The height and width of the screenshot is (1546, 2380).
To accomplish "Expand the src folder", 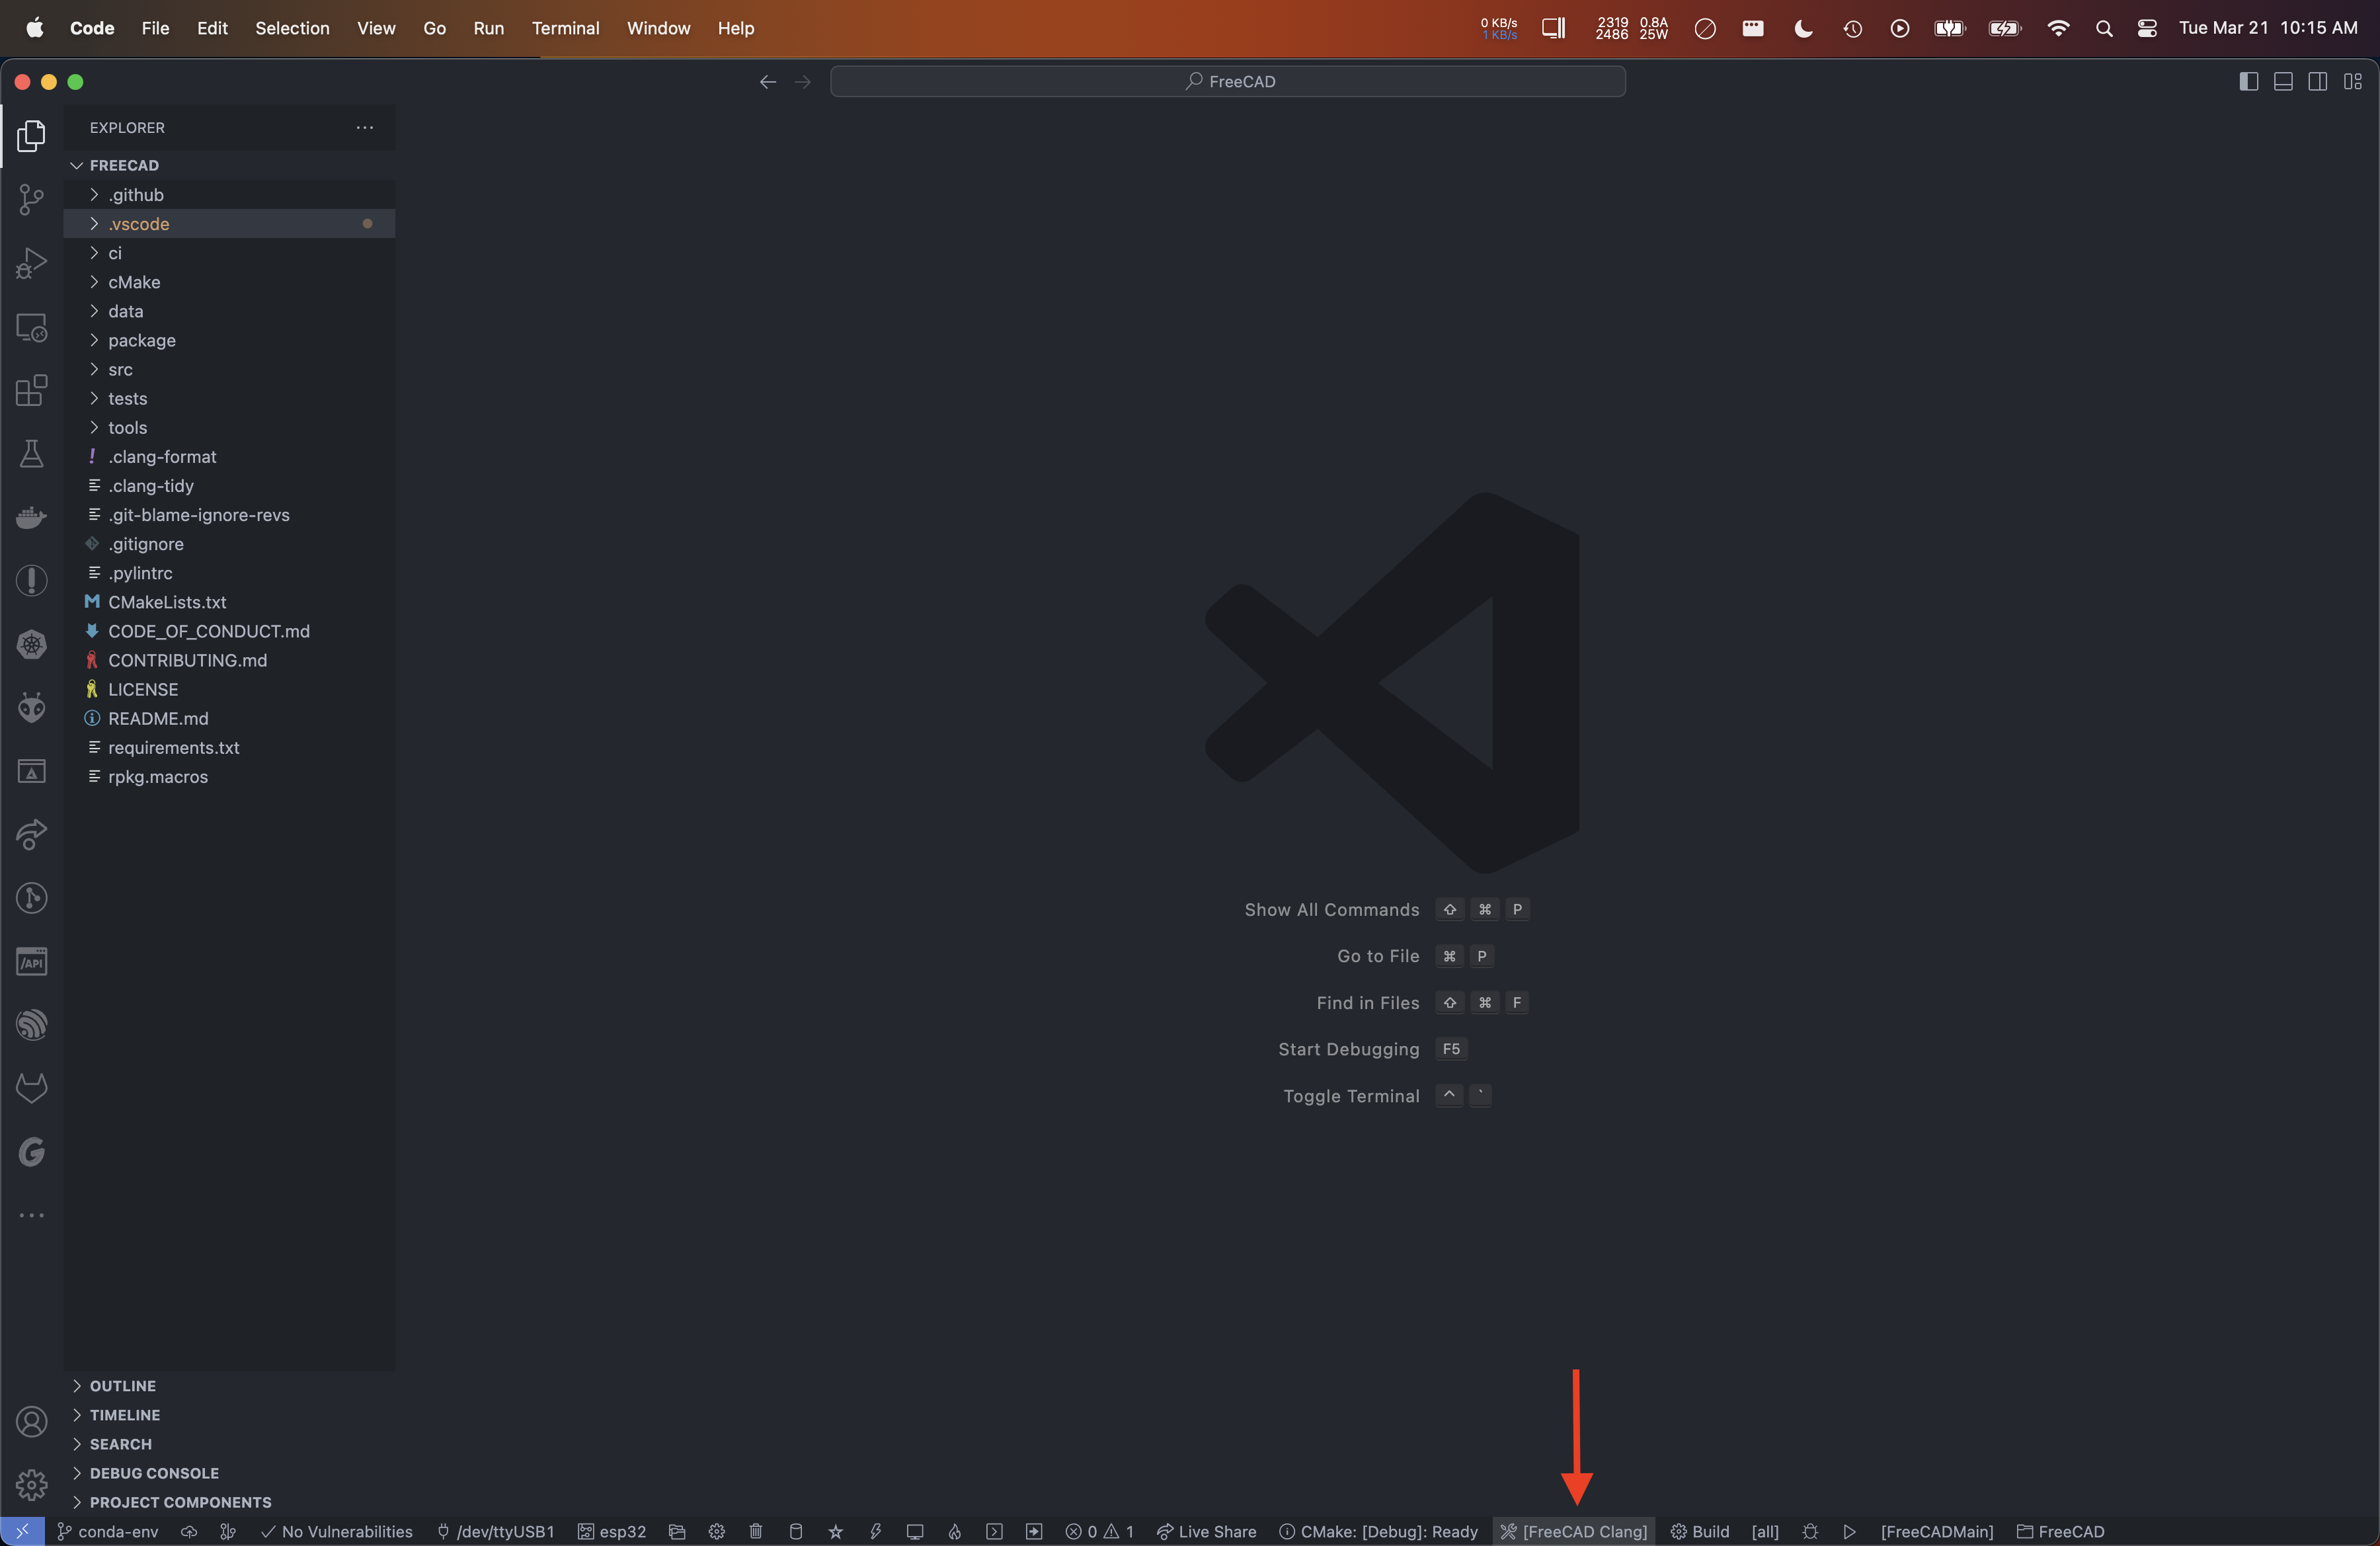I will [x=120, y=369].
